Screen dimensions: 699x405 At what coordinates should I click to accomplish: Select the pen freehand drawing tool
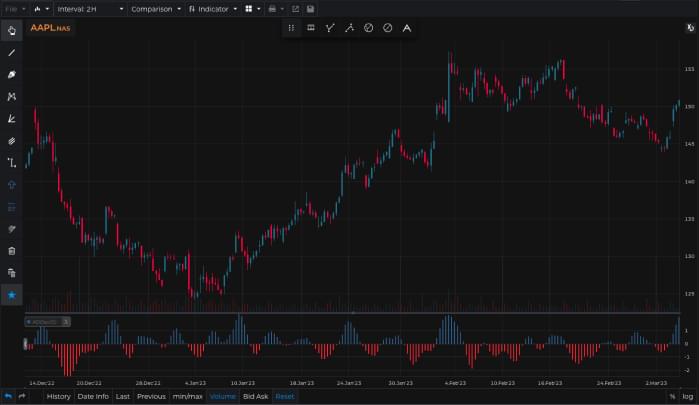tap(12, 74)
